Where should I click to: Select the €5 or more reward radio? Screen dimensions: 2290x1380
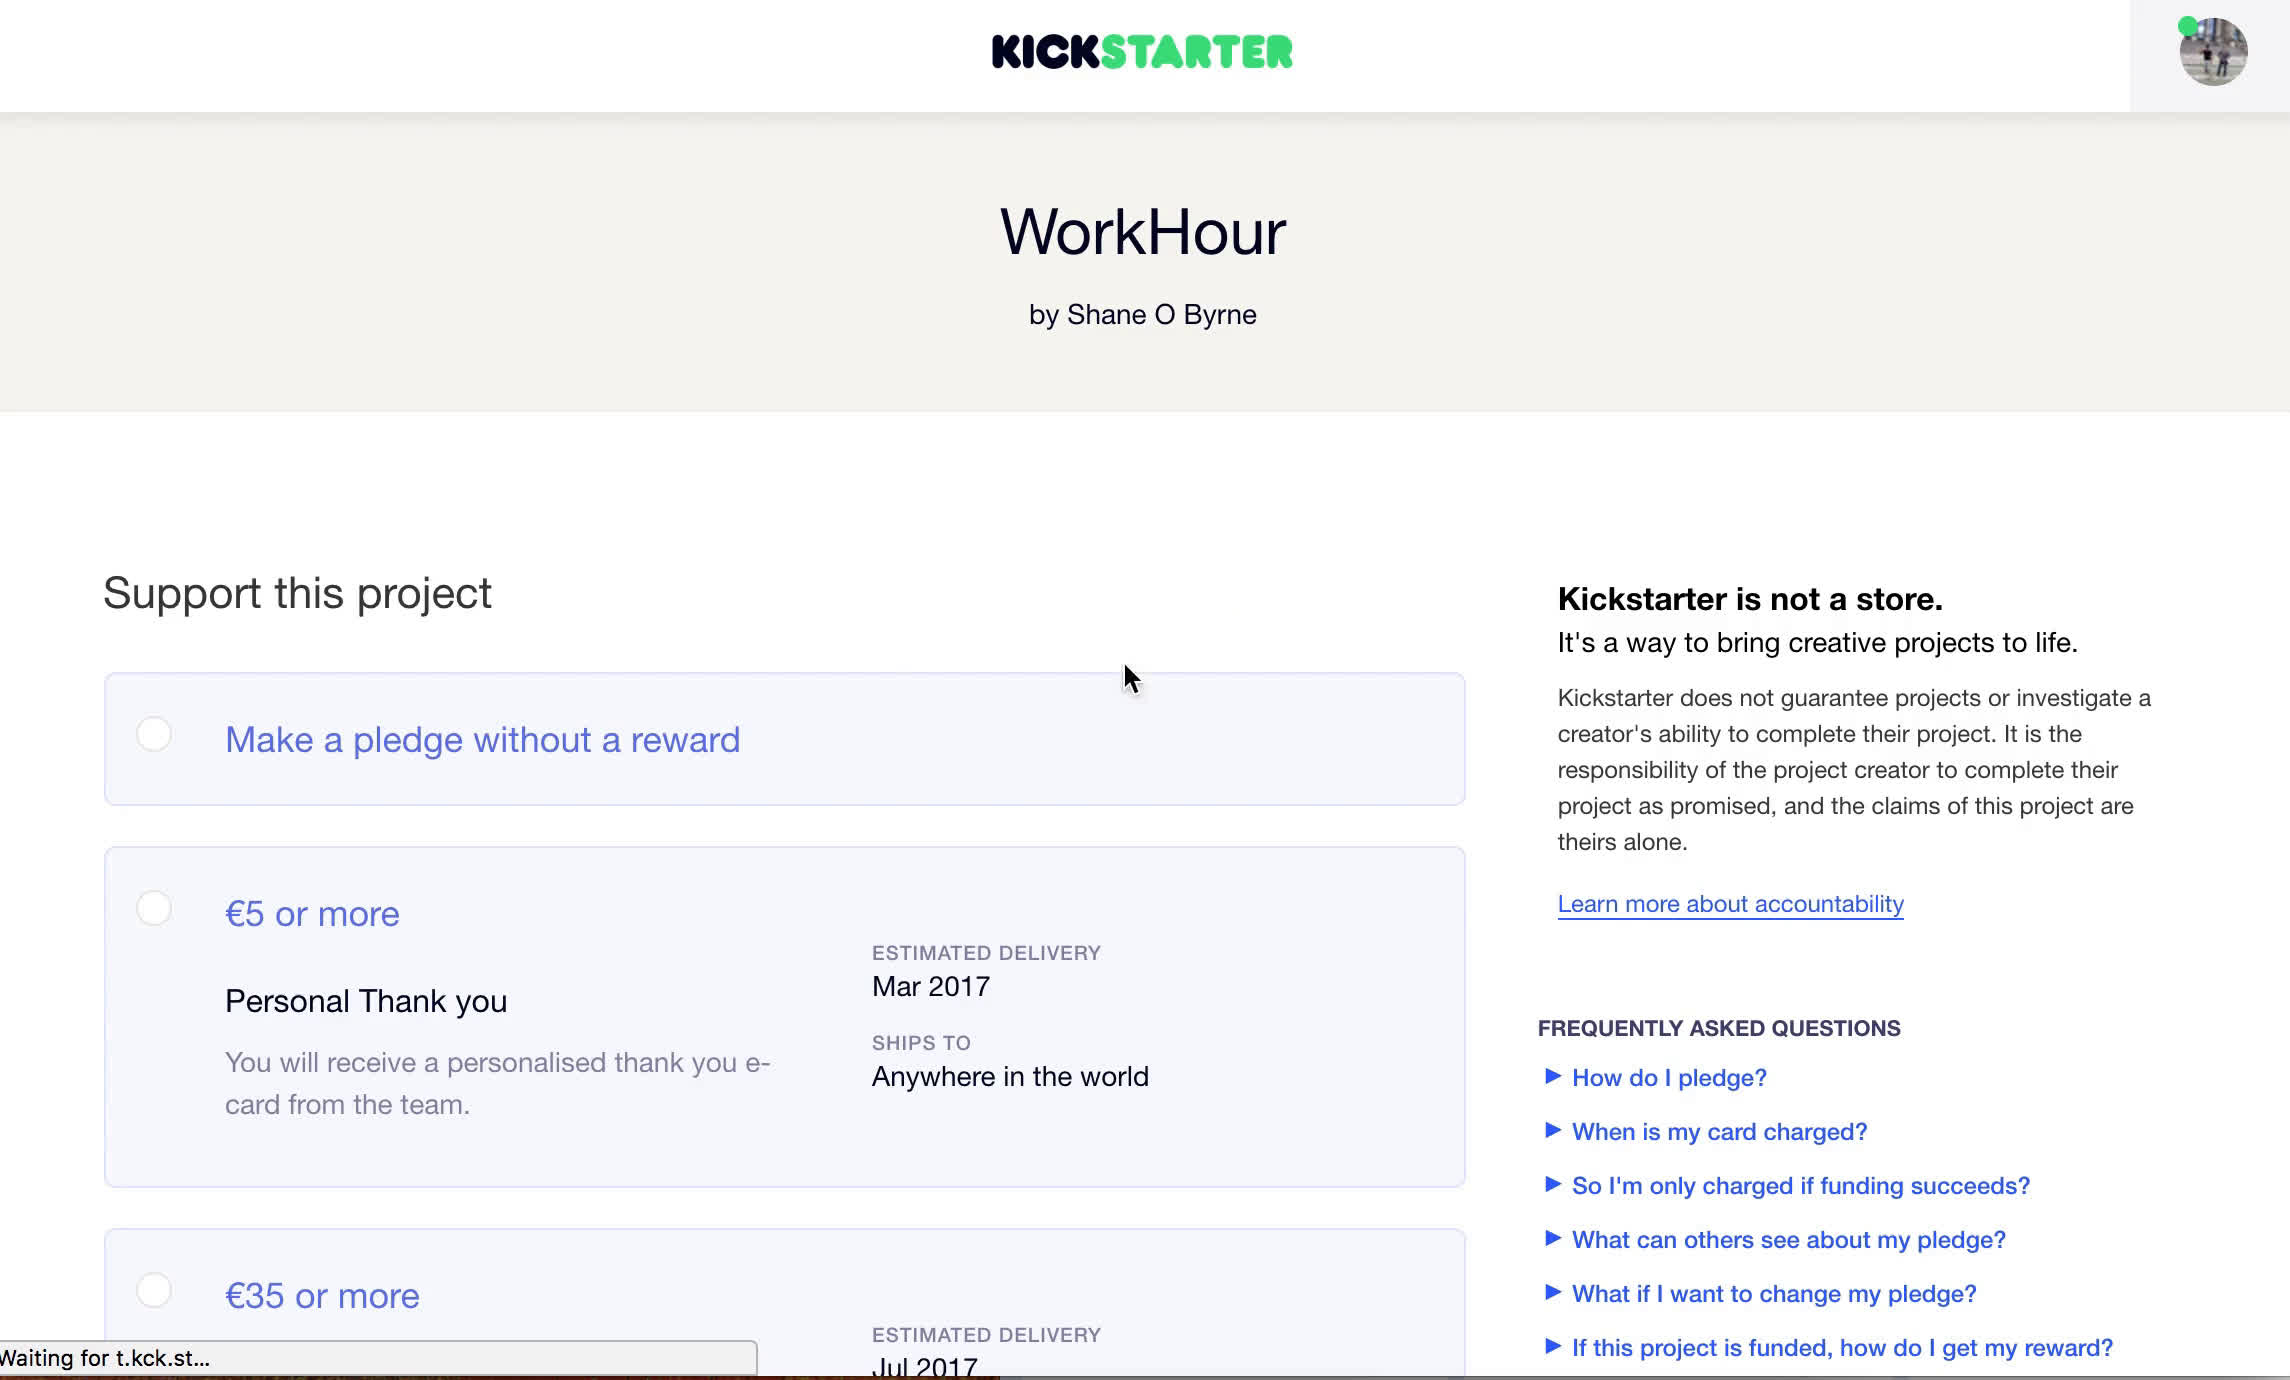point(154,908)
